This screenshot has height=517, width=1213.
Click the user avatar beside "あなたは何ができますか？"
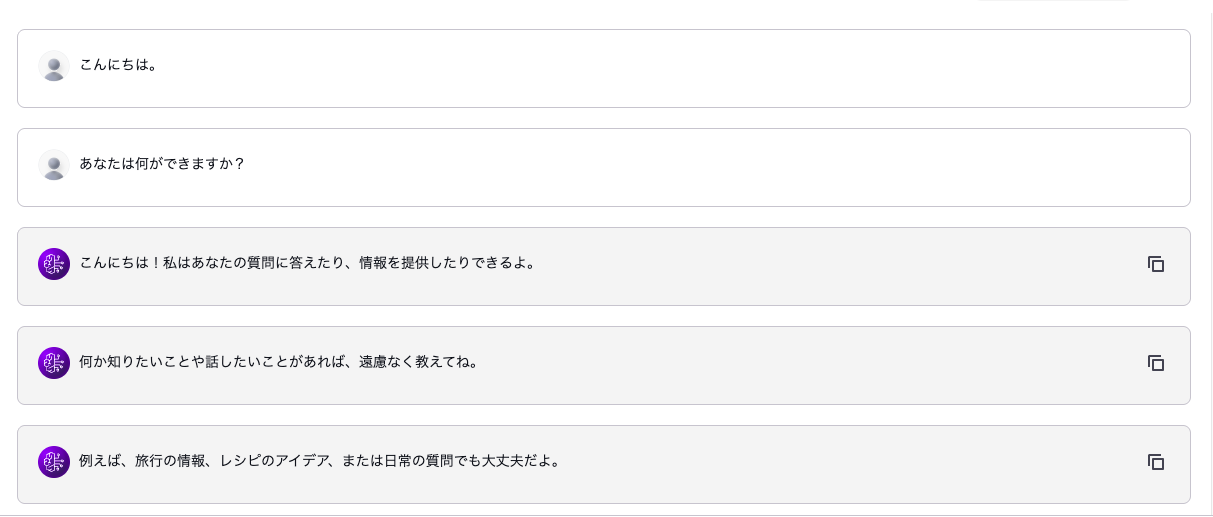point(54,165)
